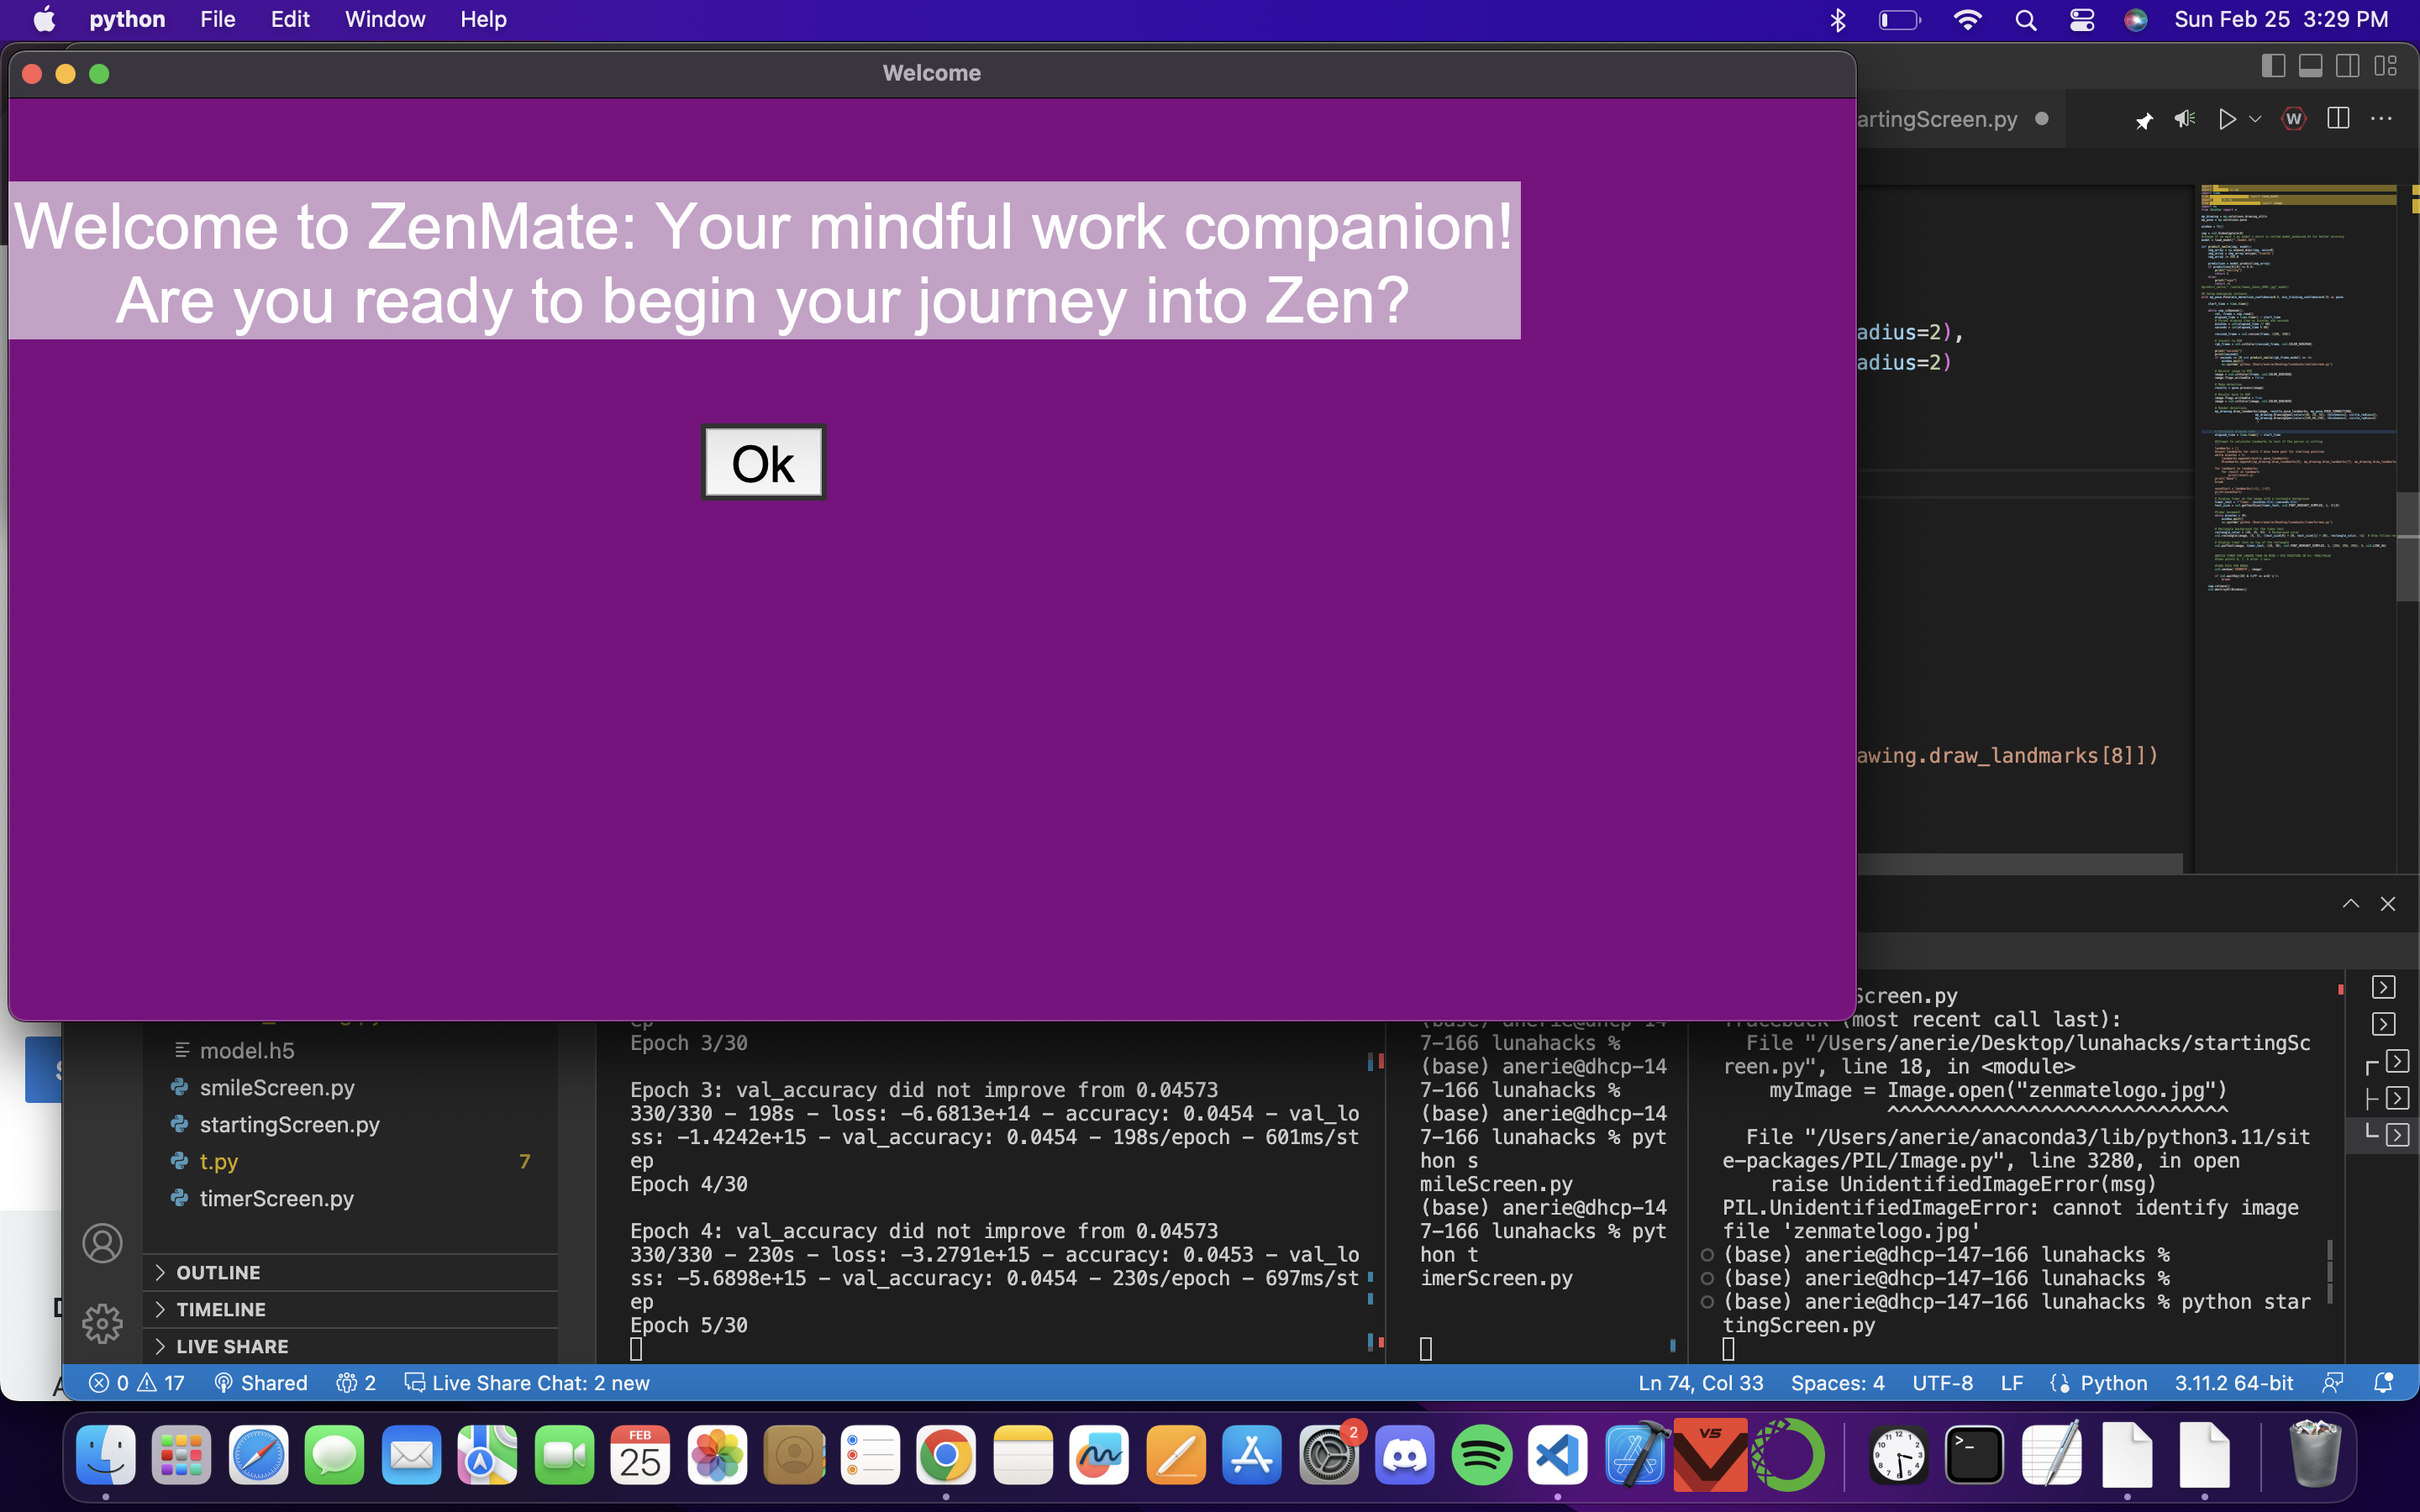Toggle the primary side bar layout
The height and width of the screenshot is (1512, 2420).
(2272, 66)
